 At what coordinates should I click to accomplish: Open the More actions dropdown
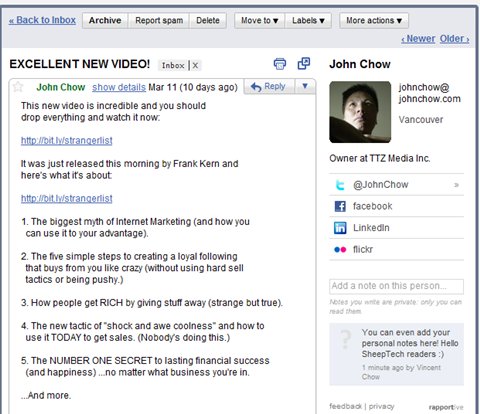(x=374, y=20)
